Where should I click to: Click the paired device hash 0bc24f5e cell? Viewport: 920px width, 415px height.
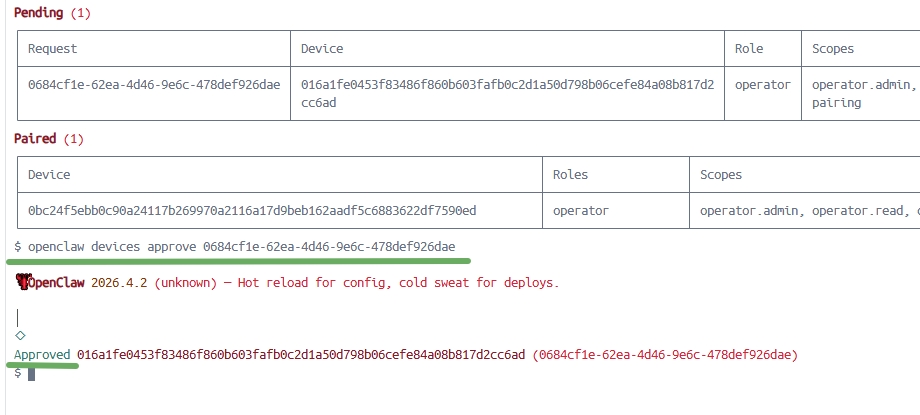280,210
